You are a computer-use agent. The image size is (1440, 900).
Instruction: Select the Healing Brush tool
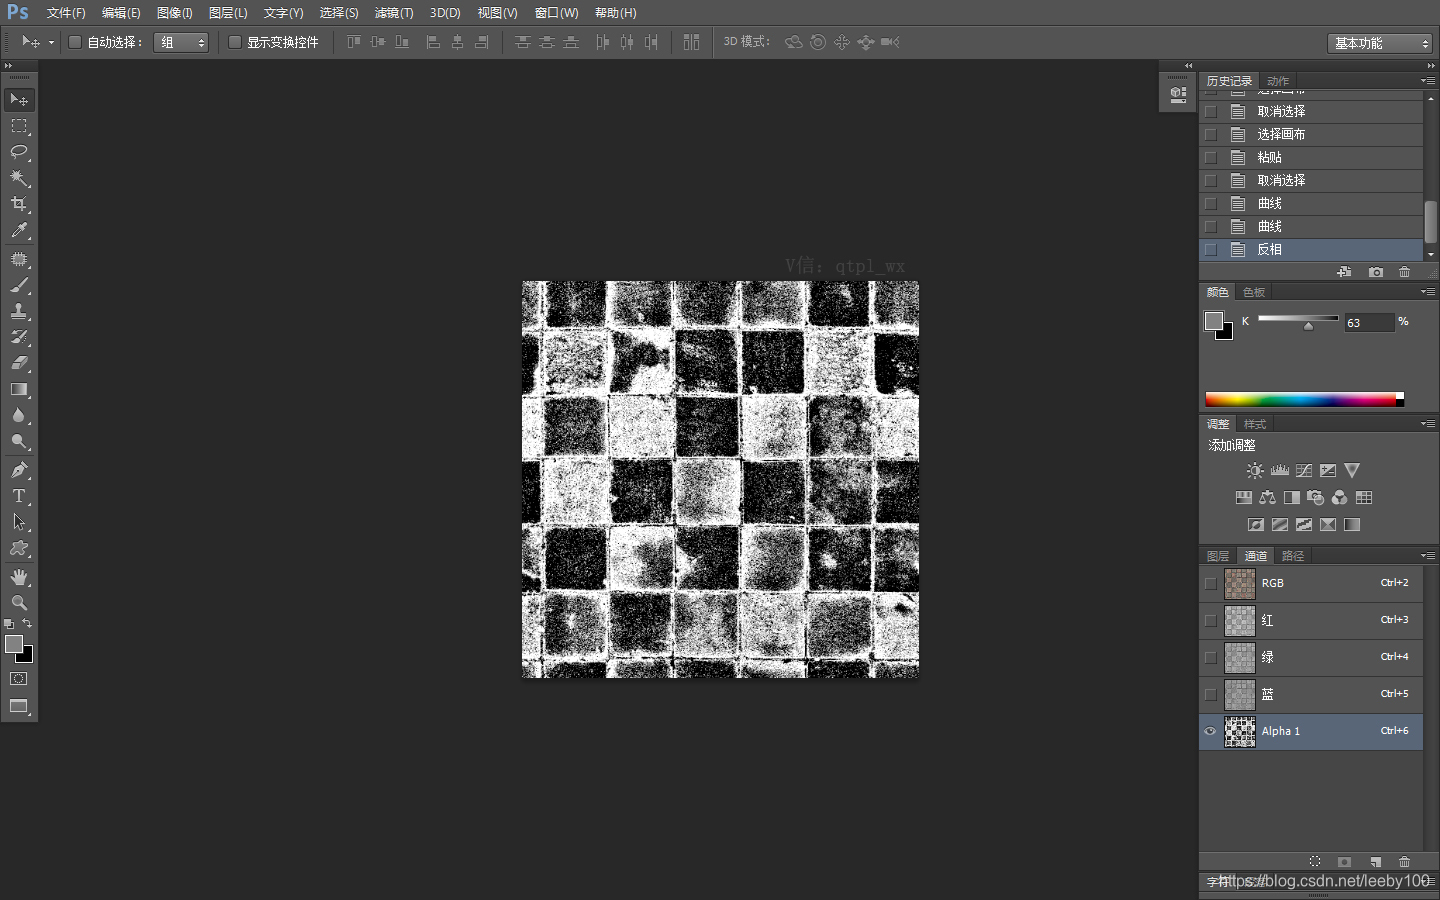pyautogui.click(x=19, y=259)
